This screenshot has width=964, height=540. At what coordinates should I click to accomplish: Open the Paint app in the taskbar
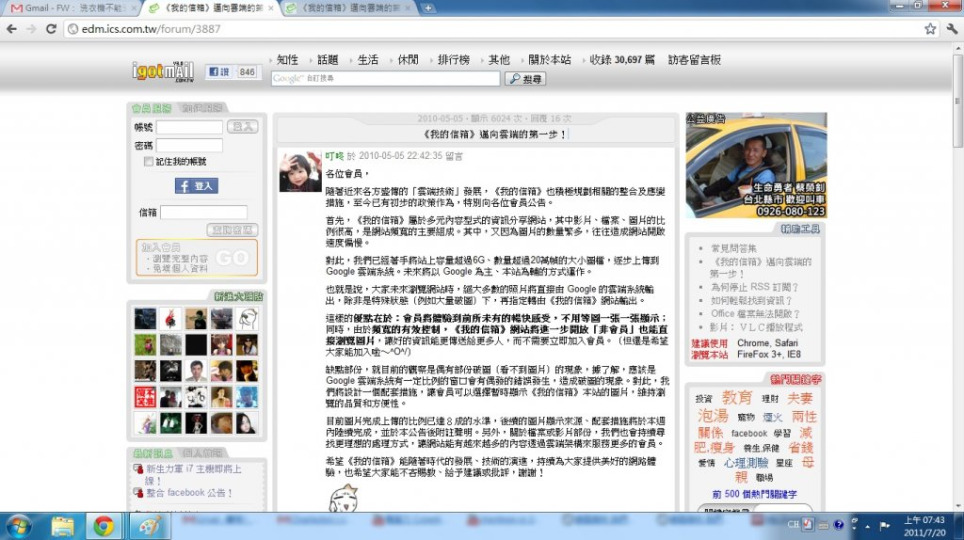(x=148, y=525)
